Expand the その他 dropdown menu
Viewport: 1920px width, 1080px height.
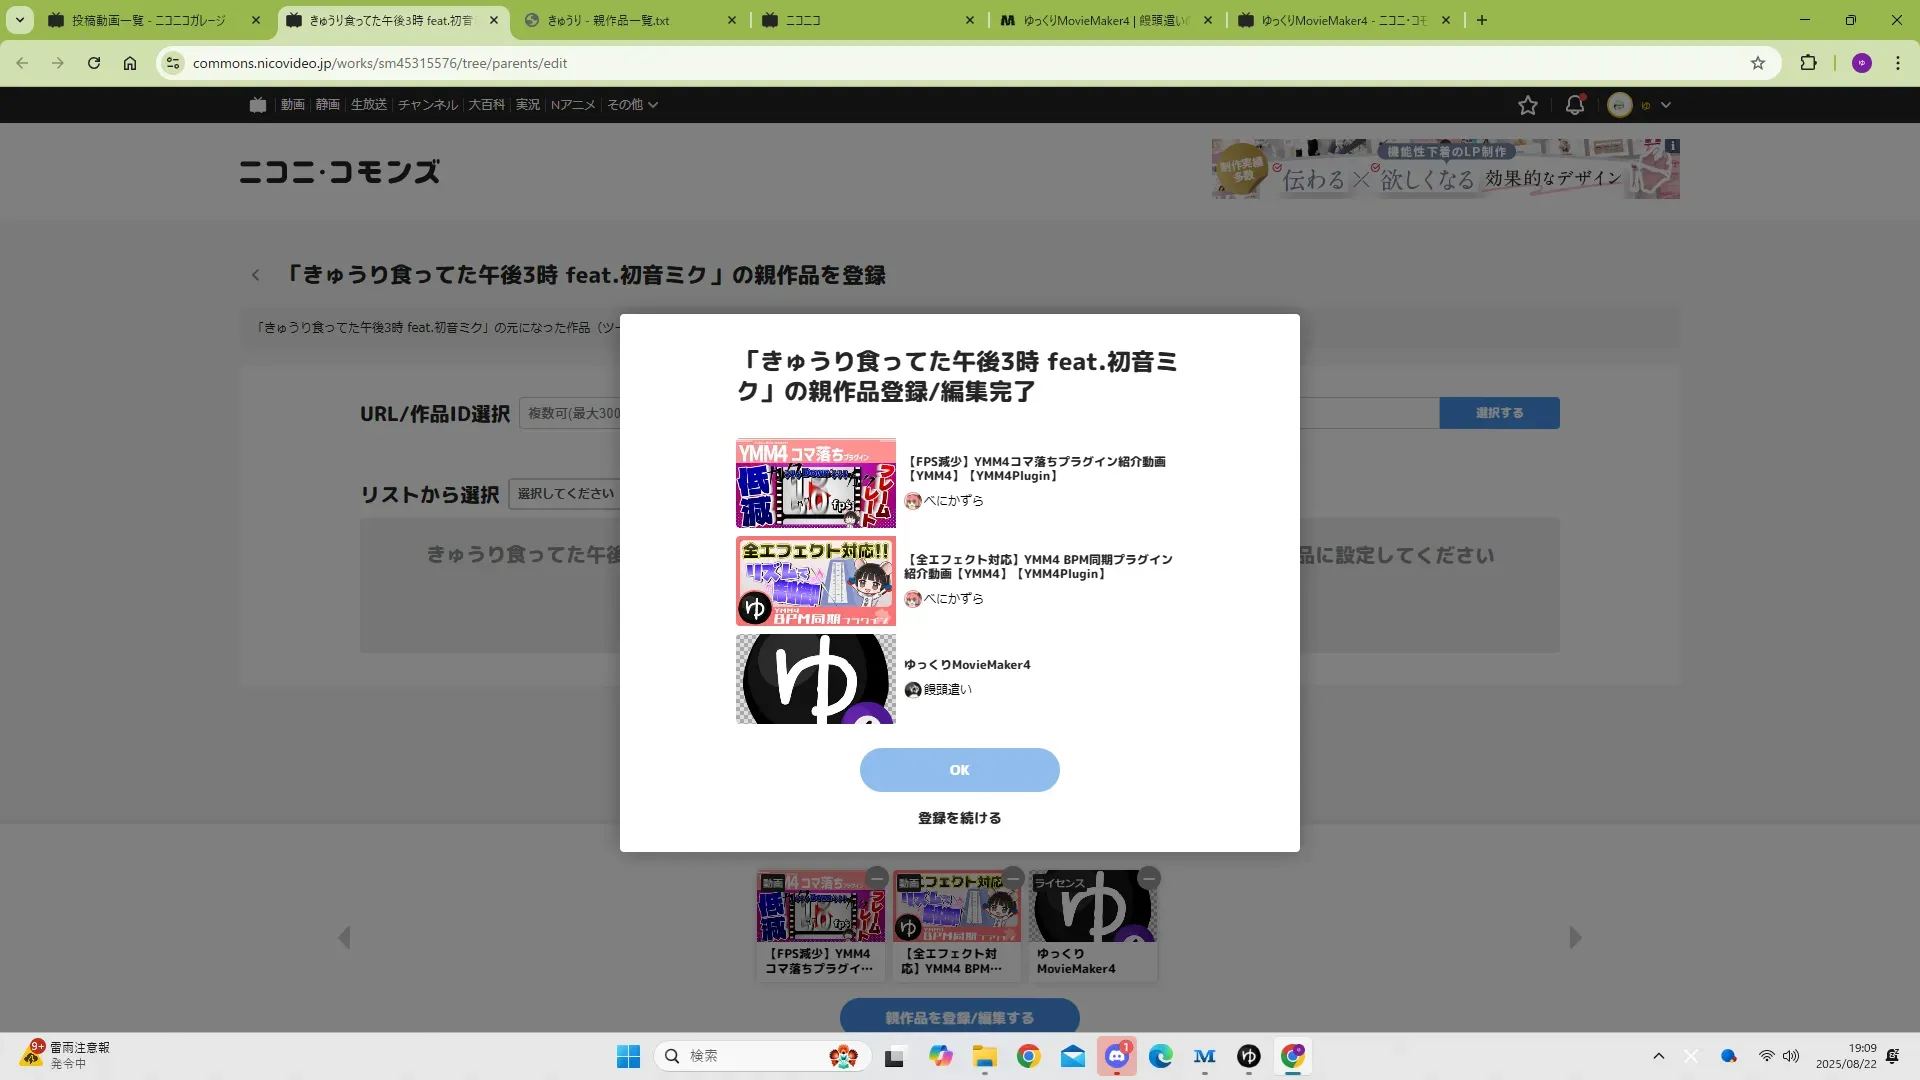point(632,105)
